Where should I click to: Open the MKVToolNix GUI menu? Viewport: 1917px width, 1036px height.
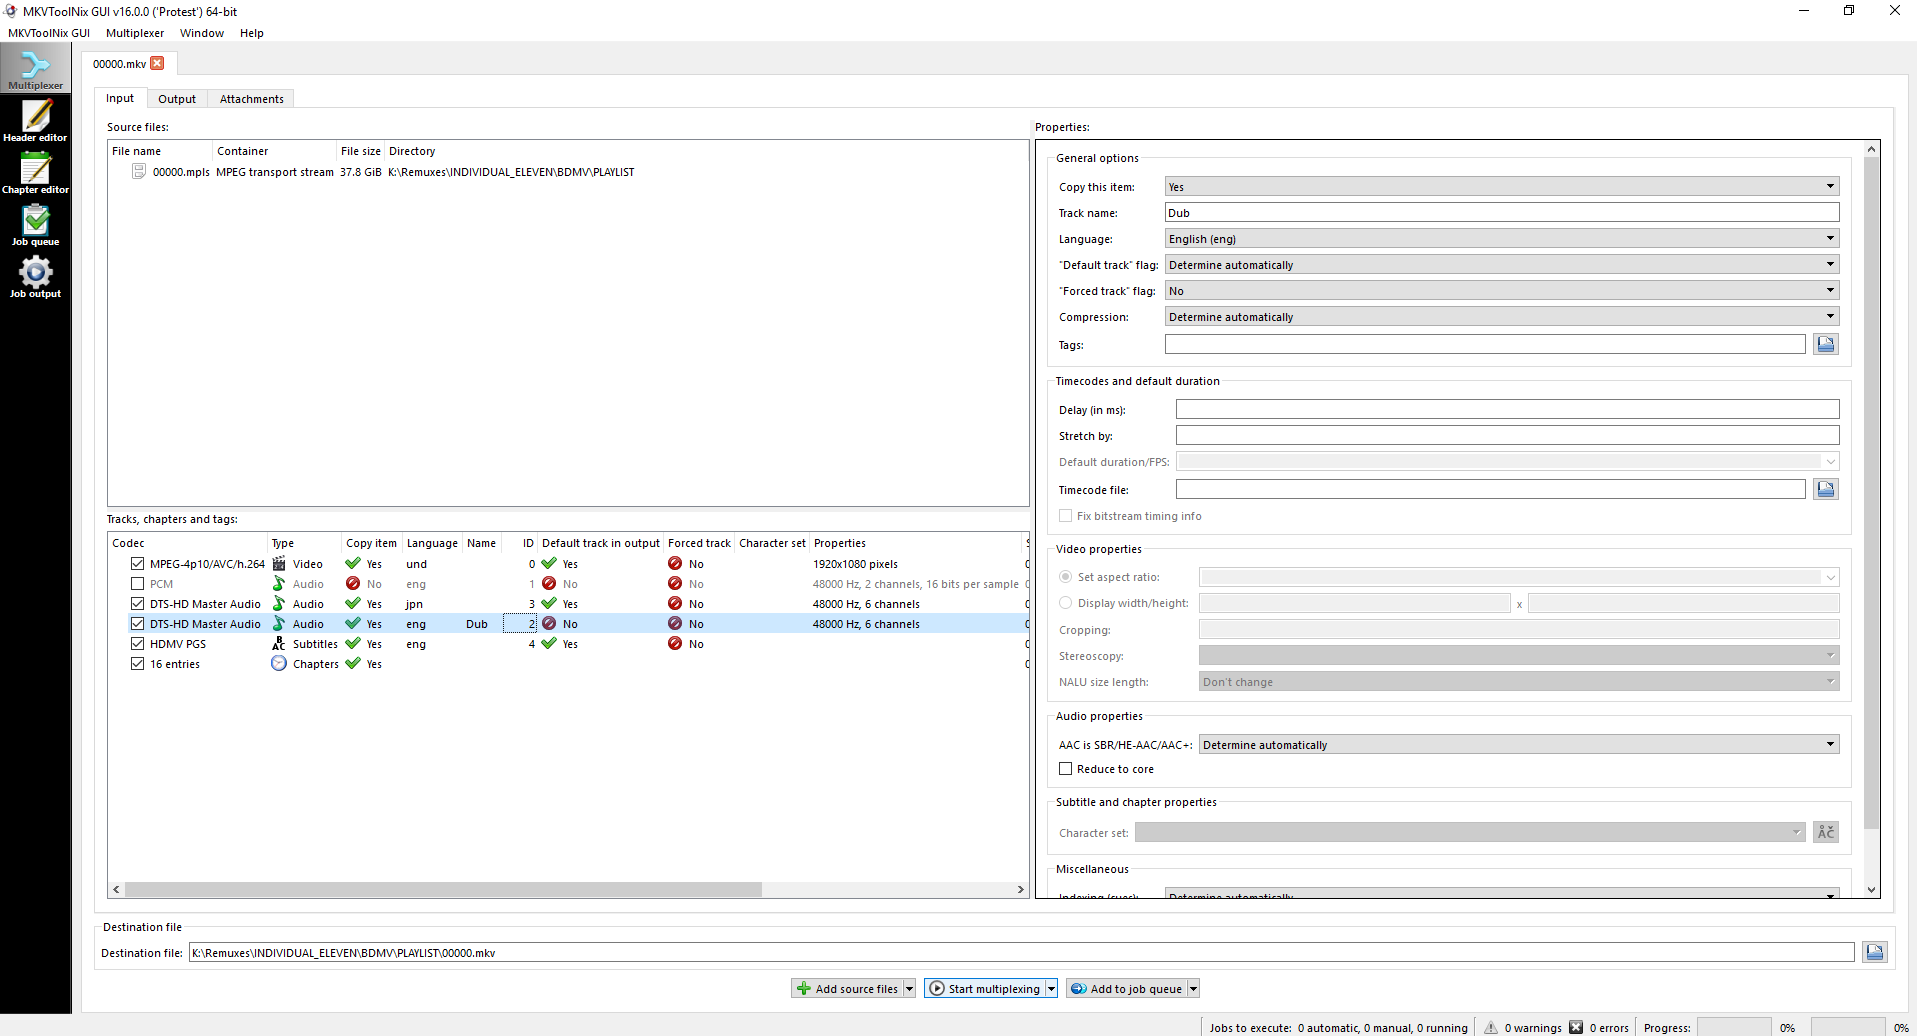click(49, 33)
